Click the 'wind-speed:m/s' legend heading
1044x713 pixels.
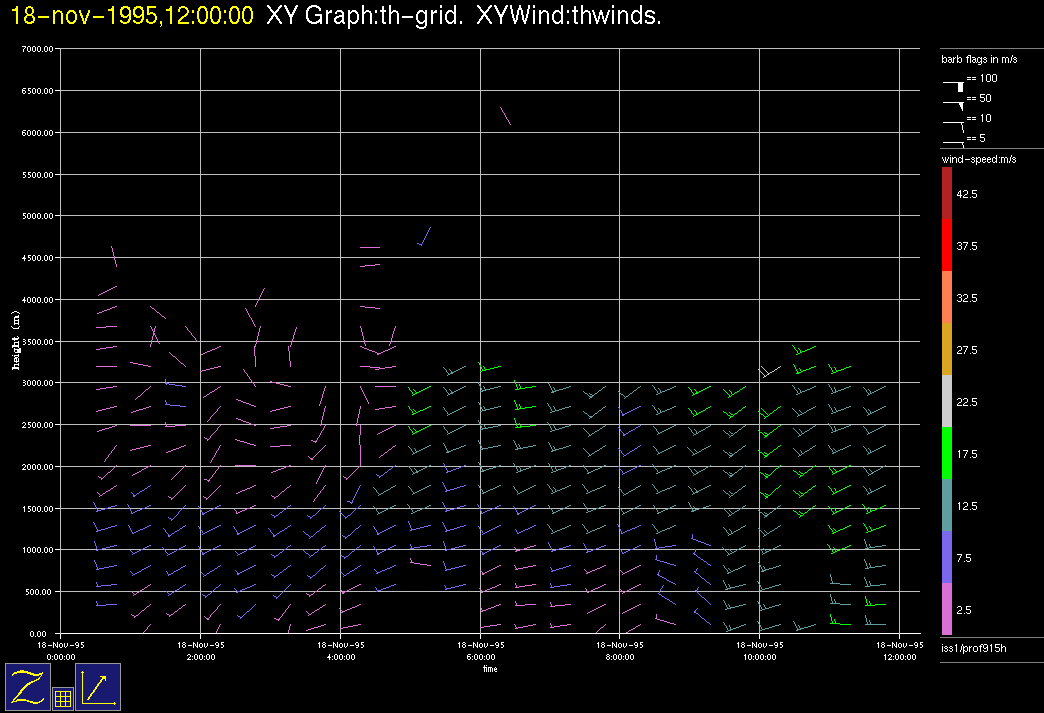[x=979, y=159]
